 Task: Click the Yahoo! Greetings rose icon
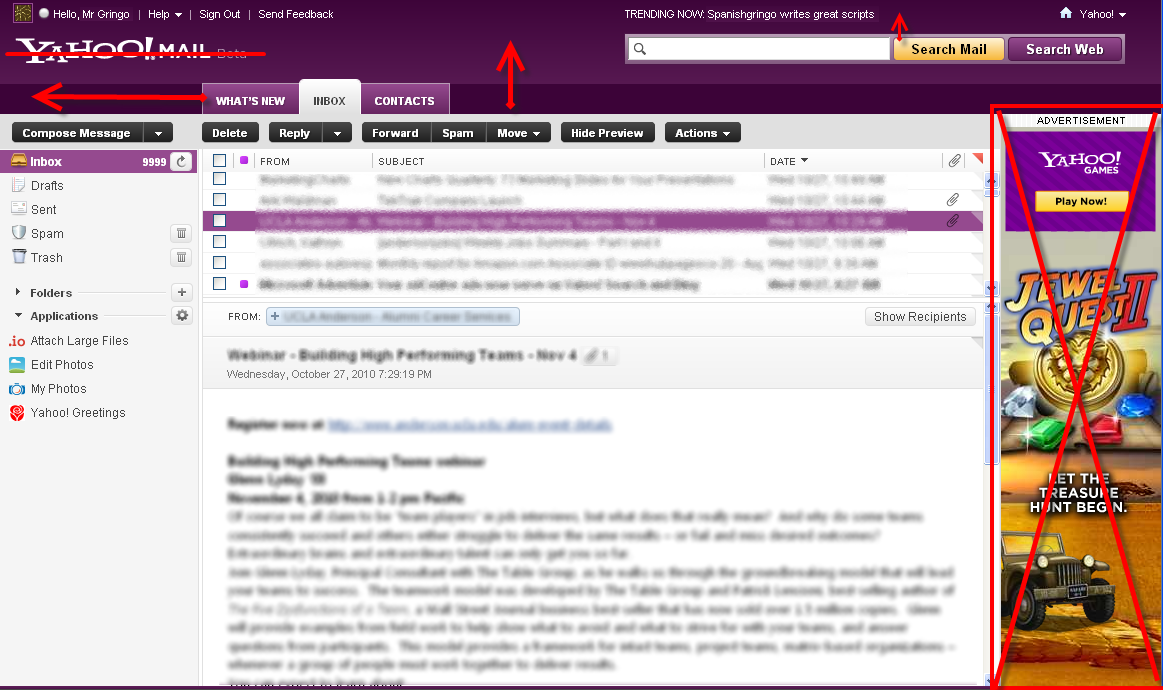[17, 413]
